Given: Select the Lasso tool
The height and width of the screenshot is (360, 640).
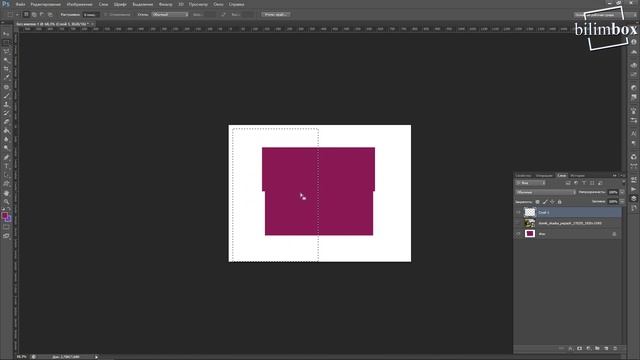Looking at the screenshot, I should (6, 51).
